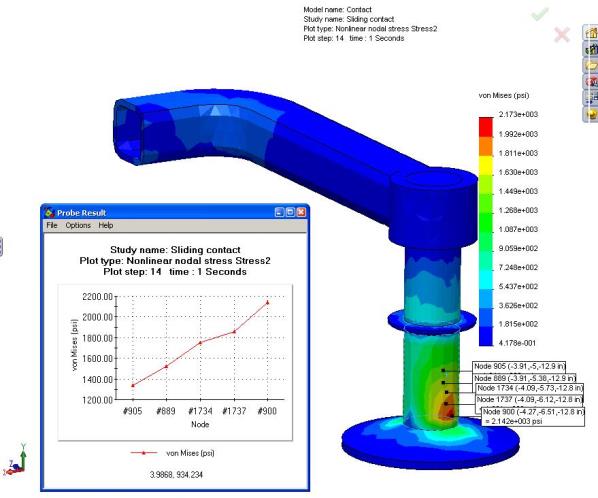Click the red task pane icon
Viewport: 598px width, 498px height.
(x=591, y=82)
